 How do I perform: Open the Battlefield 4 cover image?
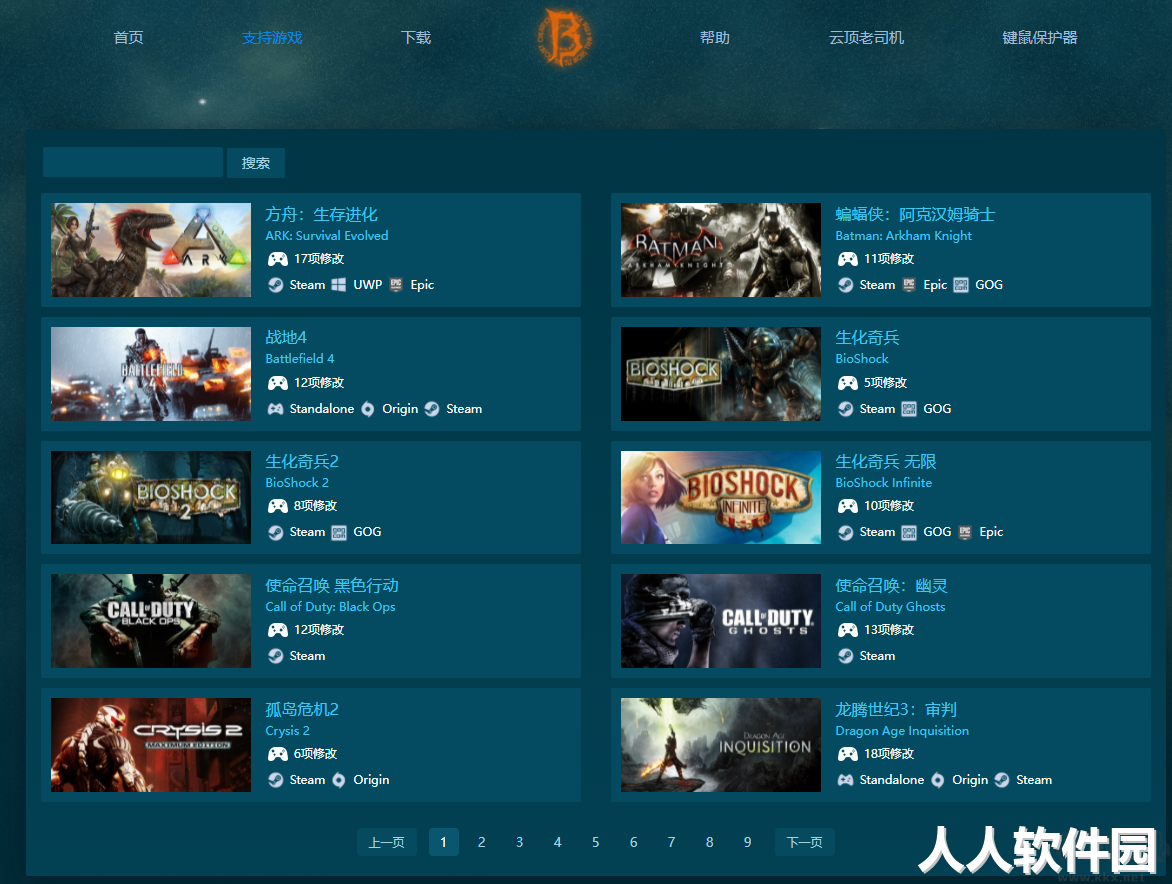point(151,374)
